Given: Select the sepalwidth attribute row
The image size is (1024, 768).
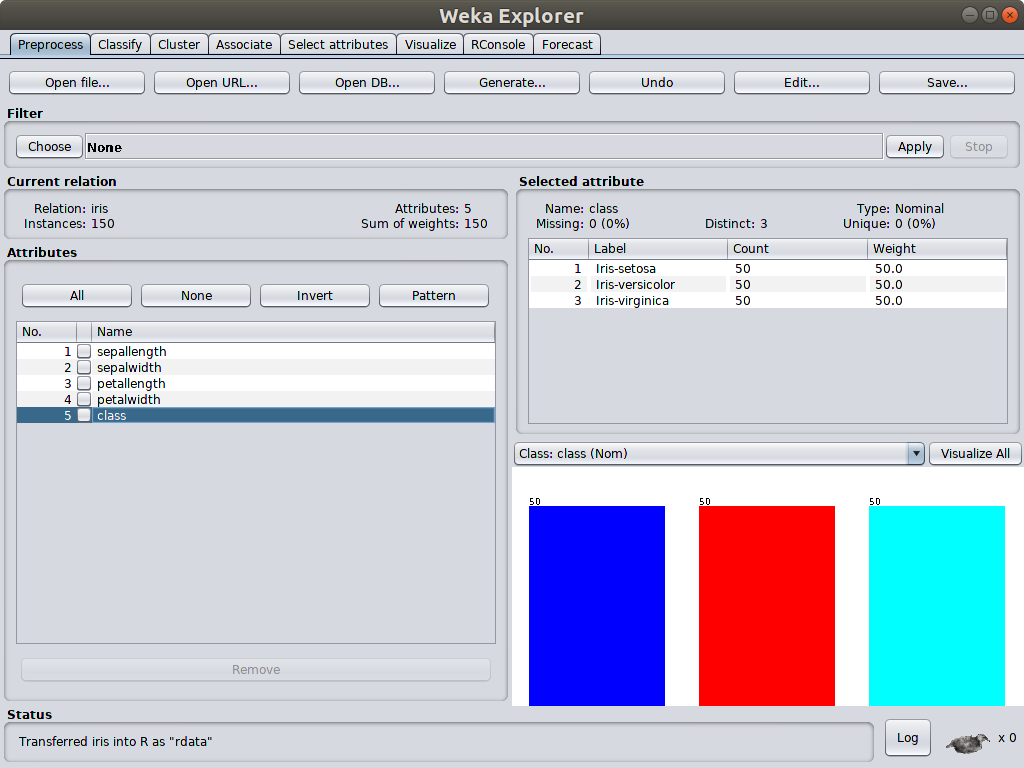Looking at the screenshot, I should [256, 368].
